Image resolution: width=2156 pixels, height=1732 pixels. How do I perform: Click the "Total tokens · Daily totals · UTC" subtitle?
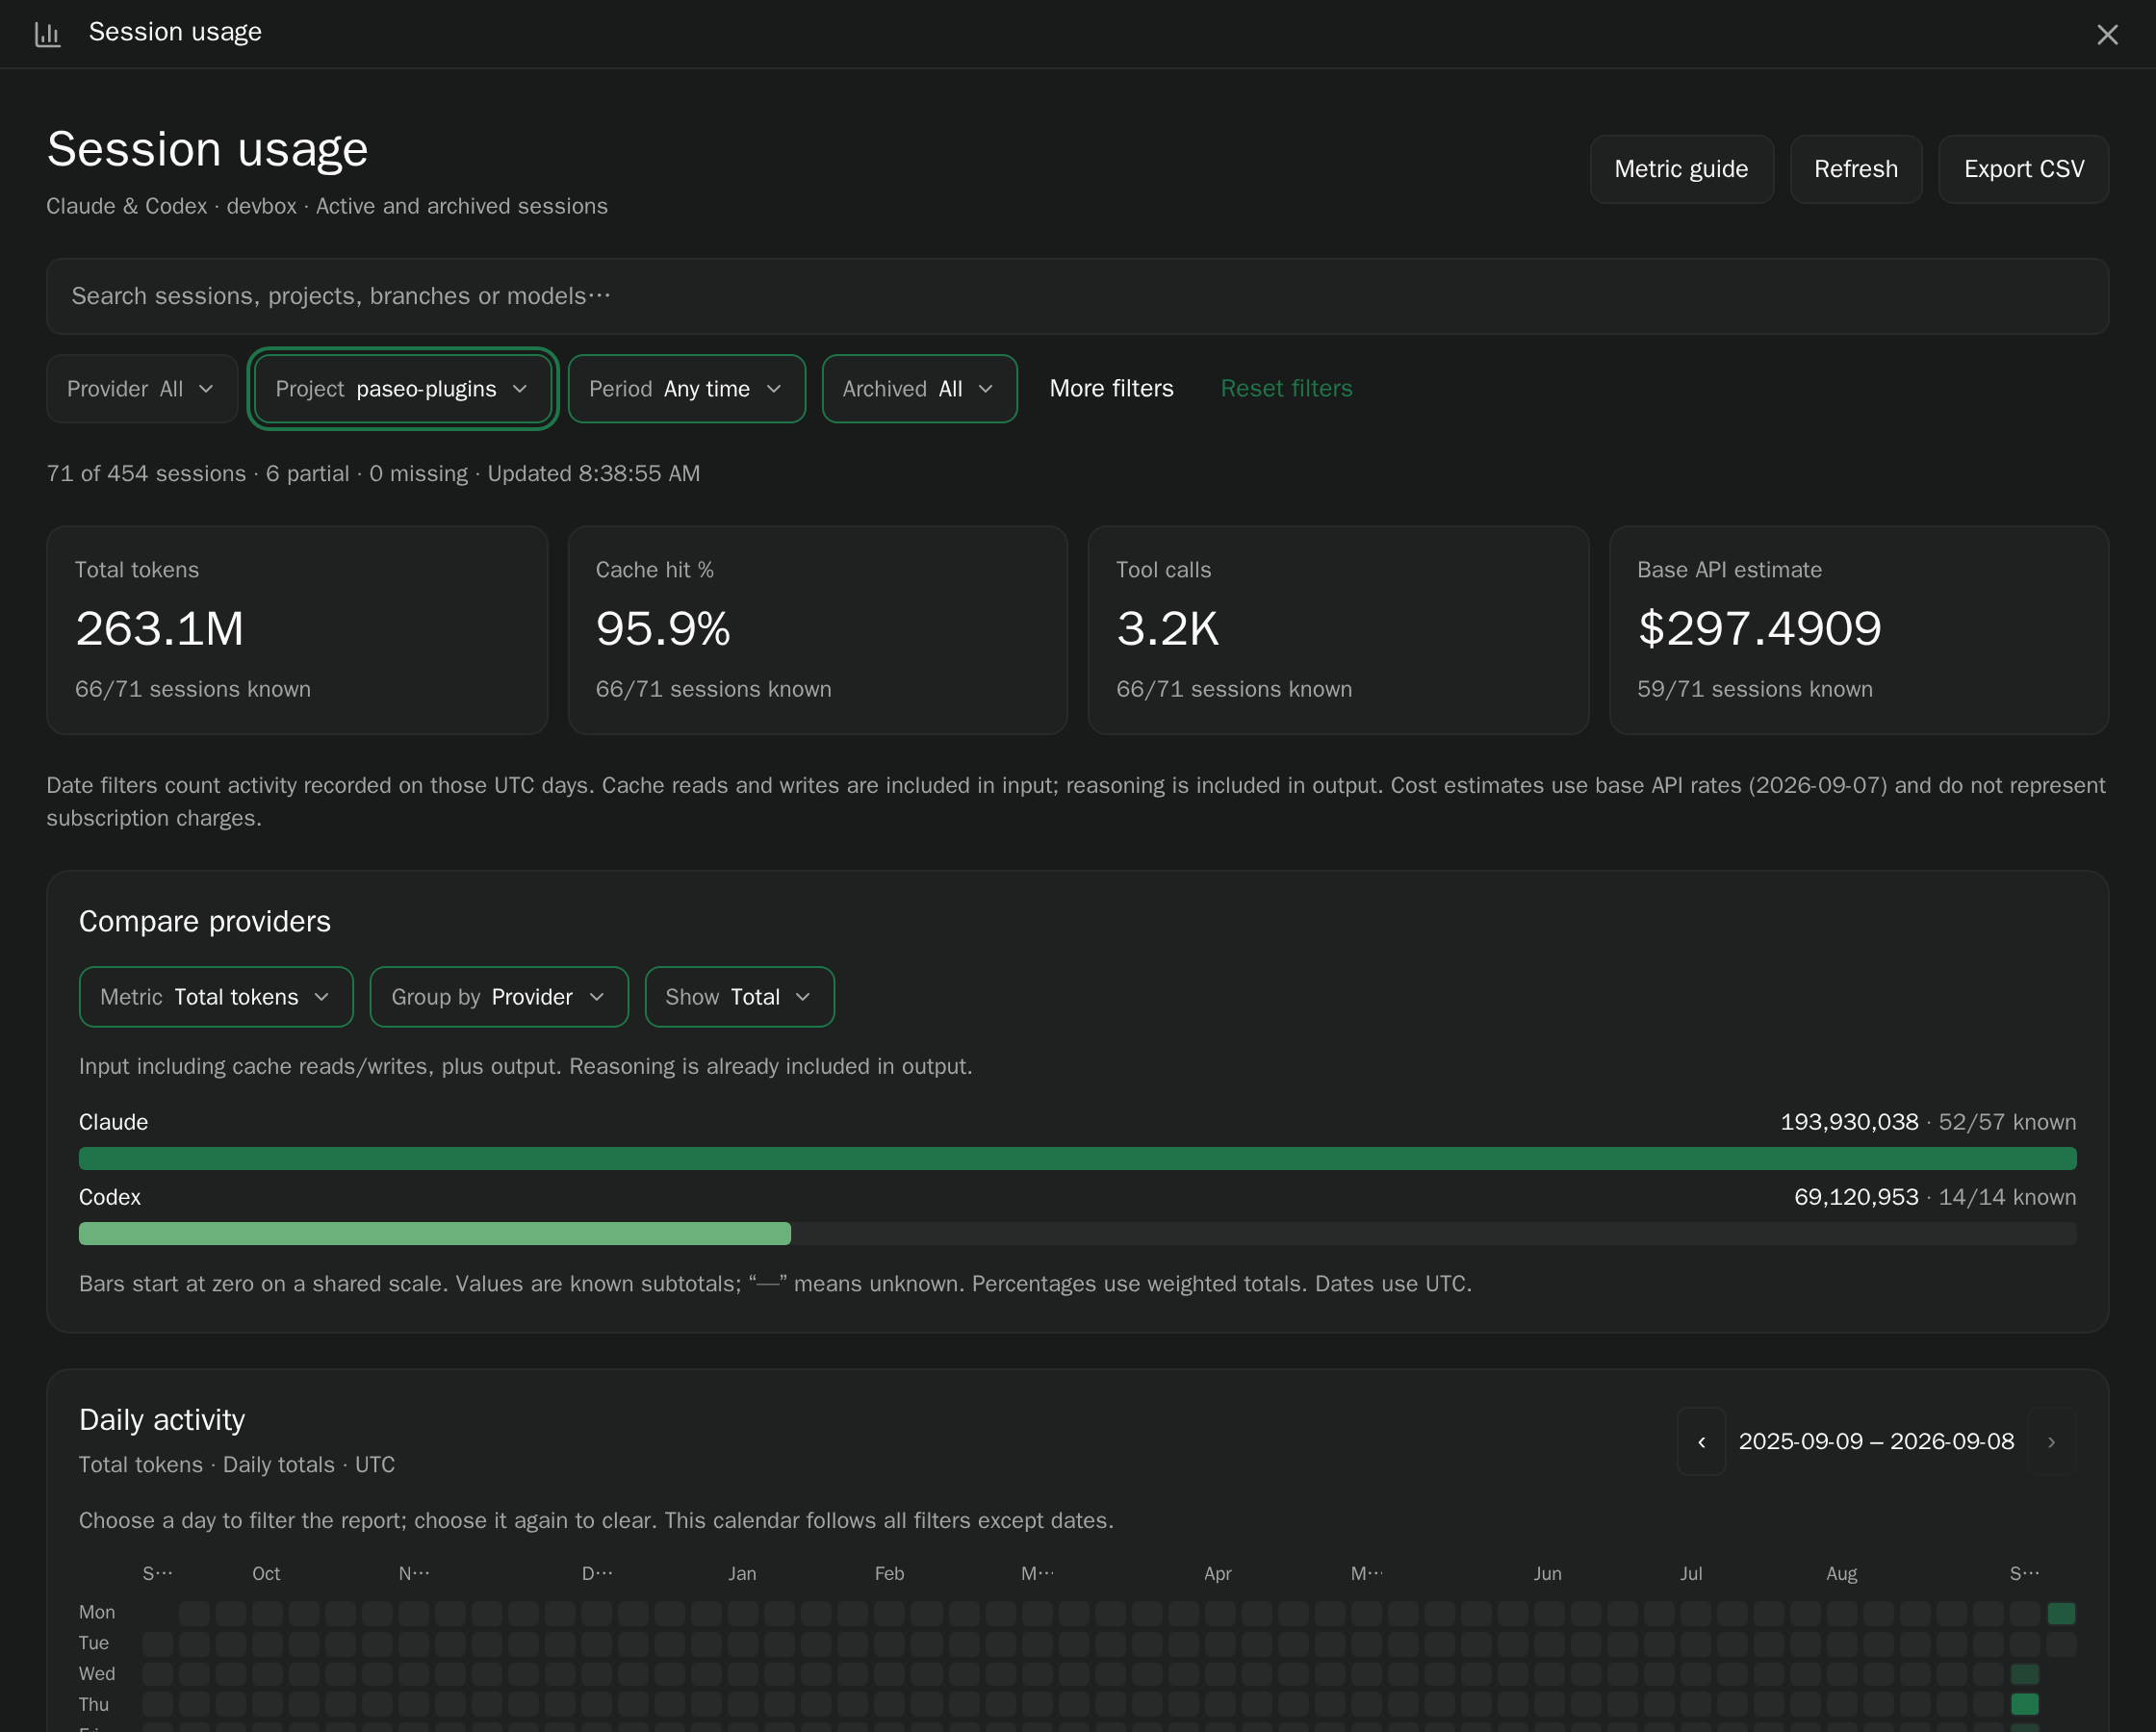(x=237, y=1465)
